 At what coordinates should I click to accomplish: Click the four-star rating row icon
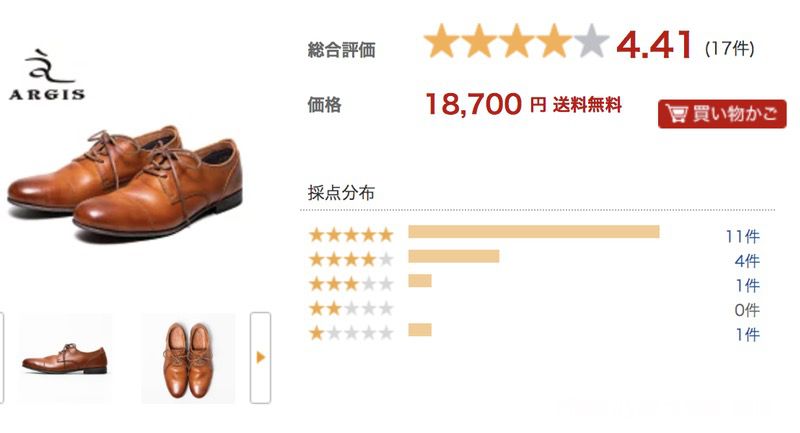(352, 259)
